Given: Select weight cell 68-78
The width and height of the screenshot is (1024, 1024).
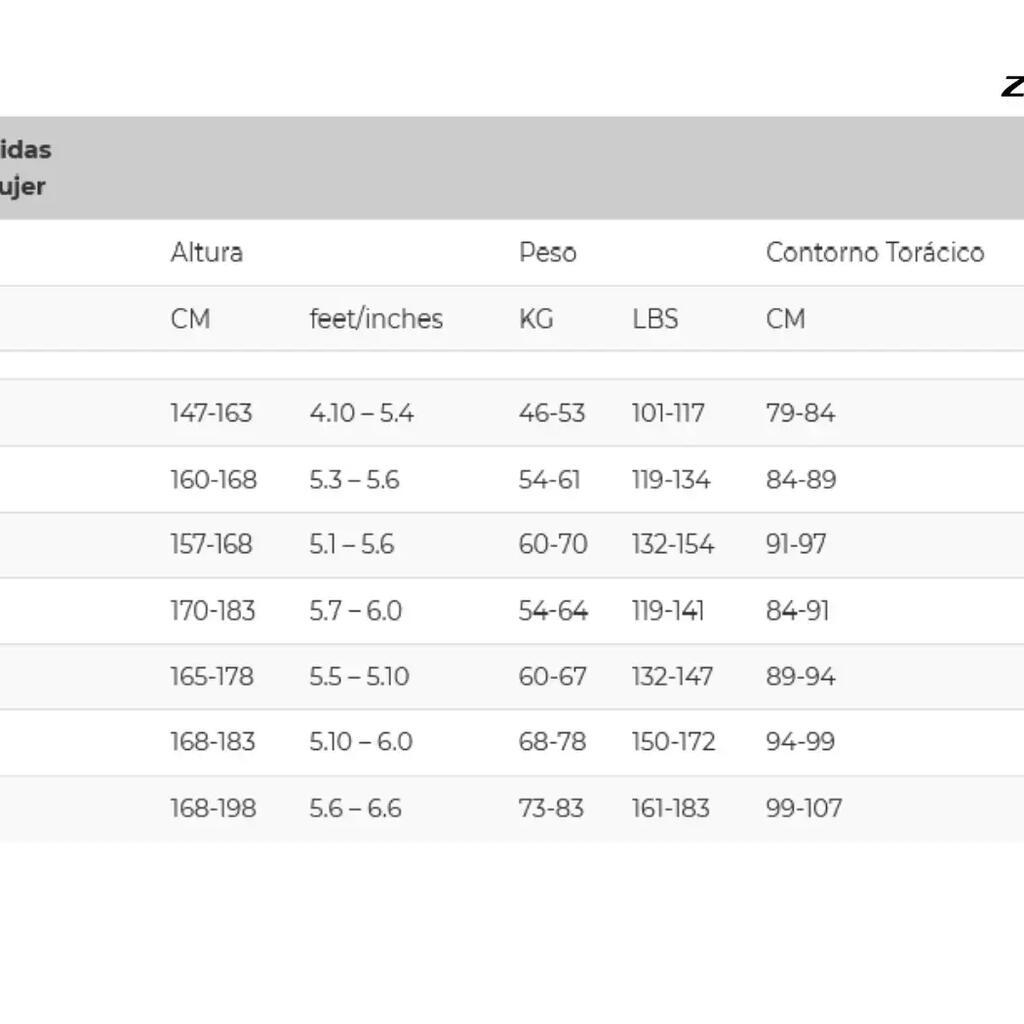Looking at the screenshot, I should pos(552,741).
